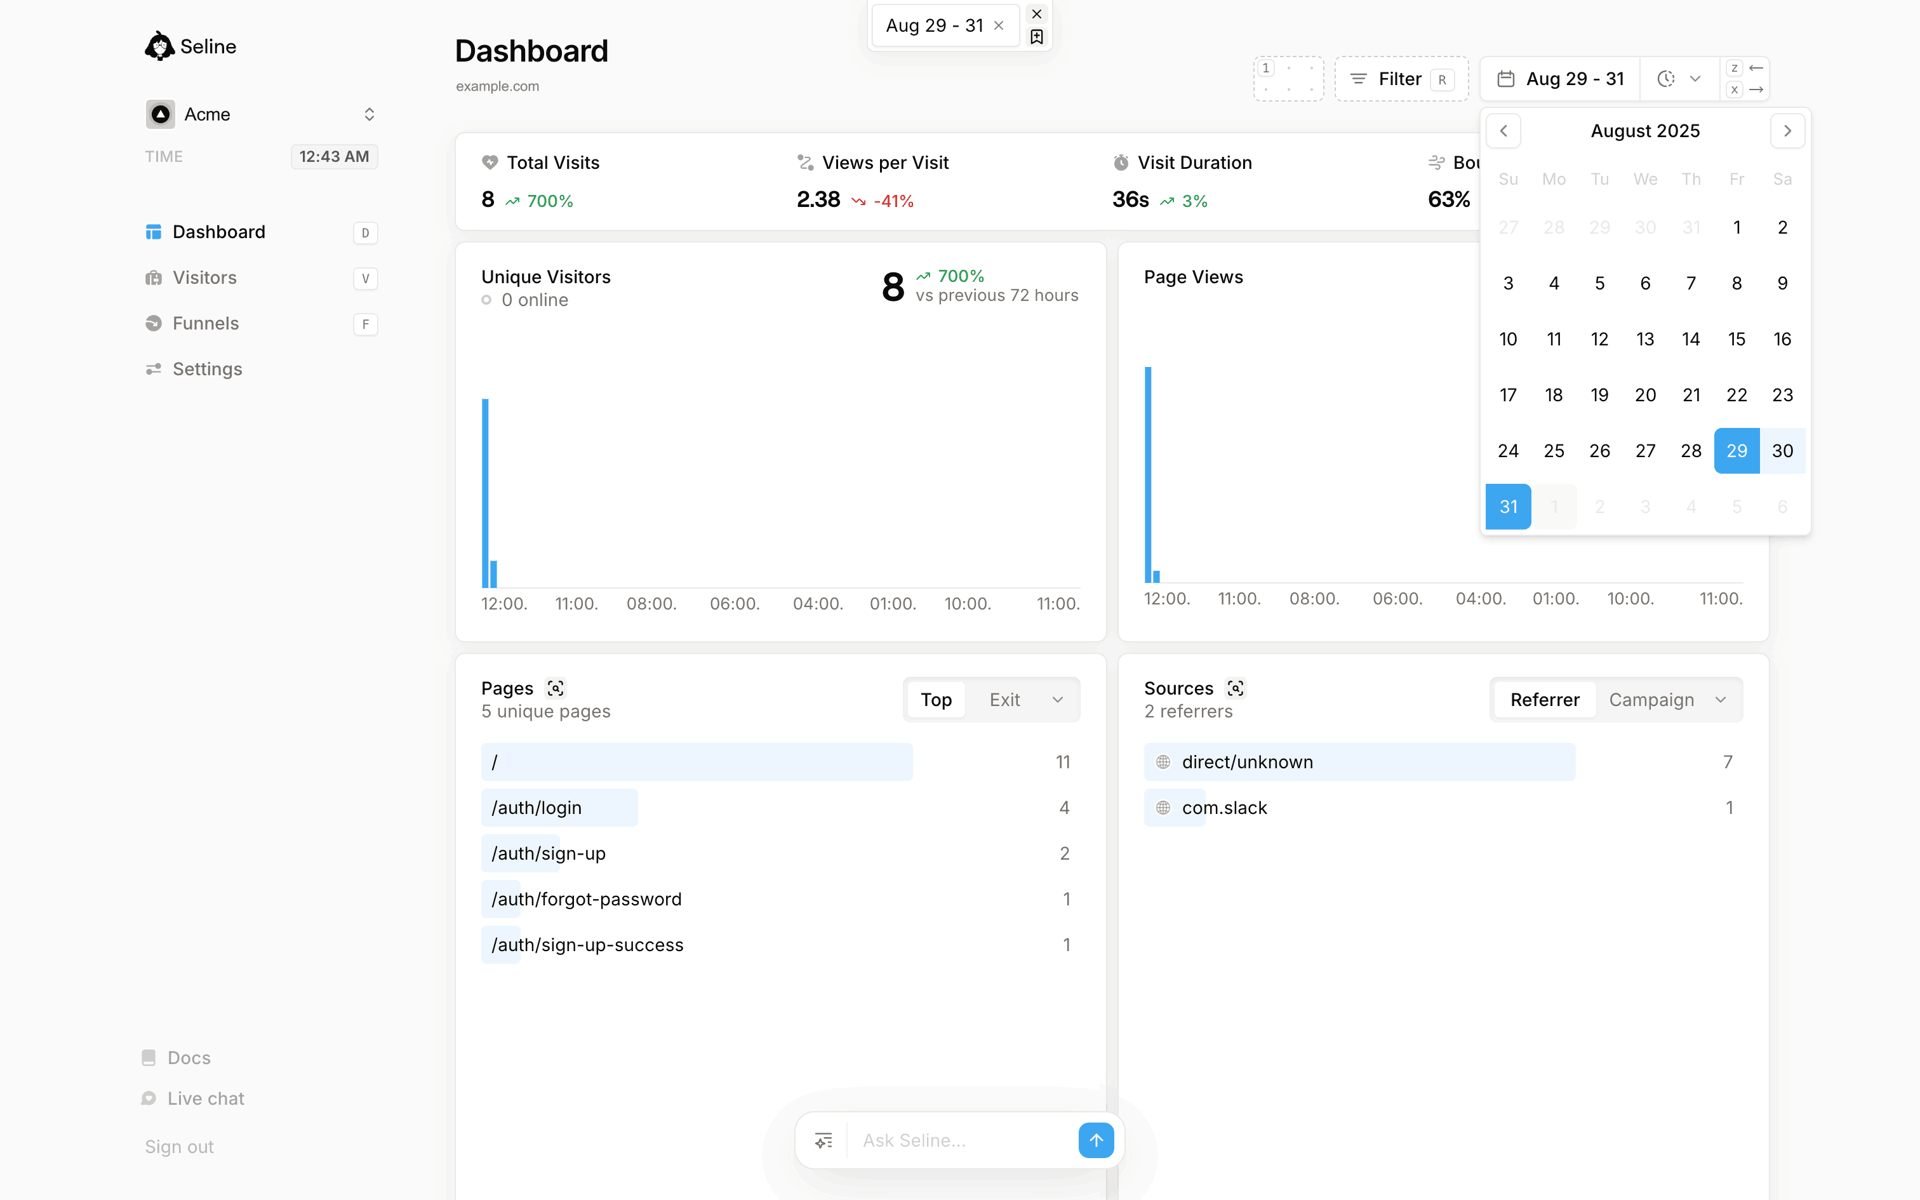
Task: Filter by /auth/sign-up-success page
Action: point(780,945)
